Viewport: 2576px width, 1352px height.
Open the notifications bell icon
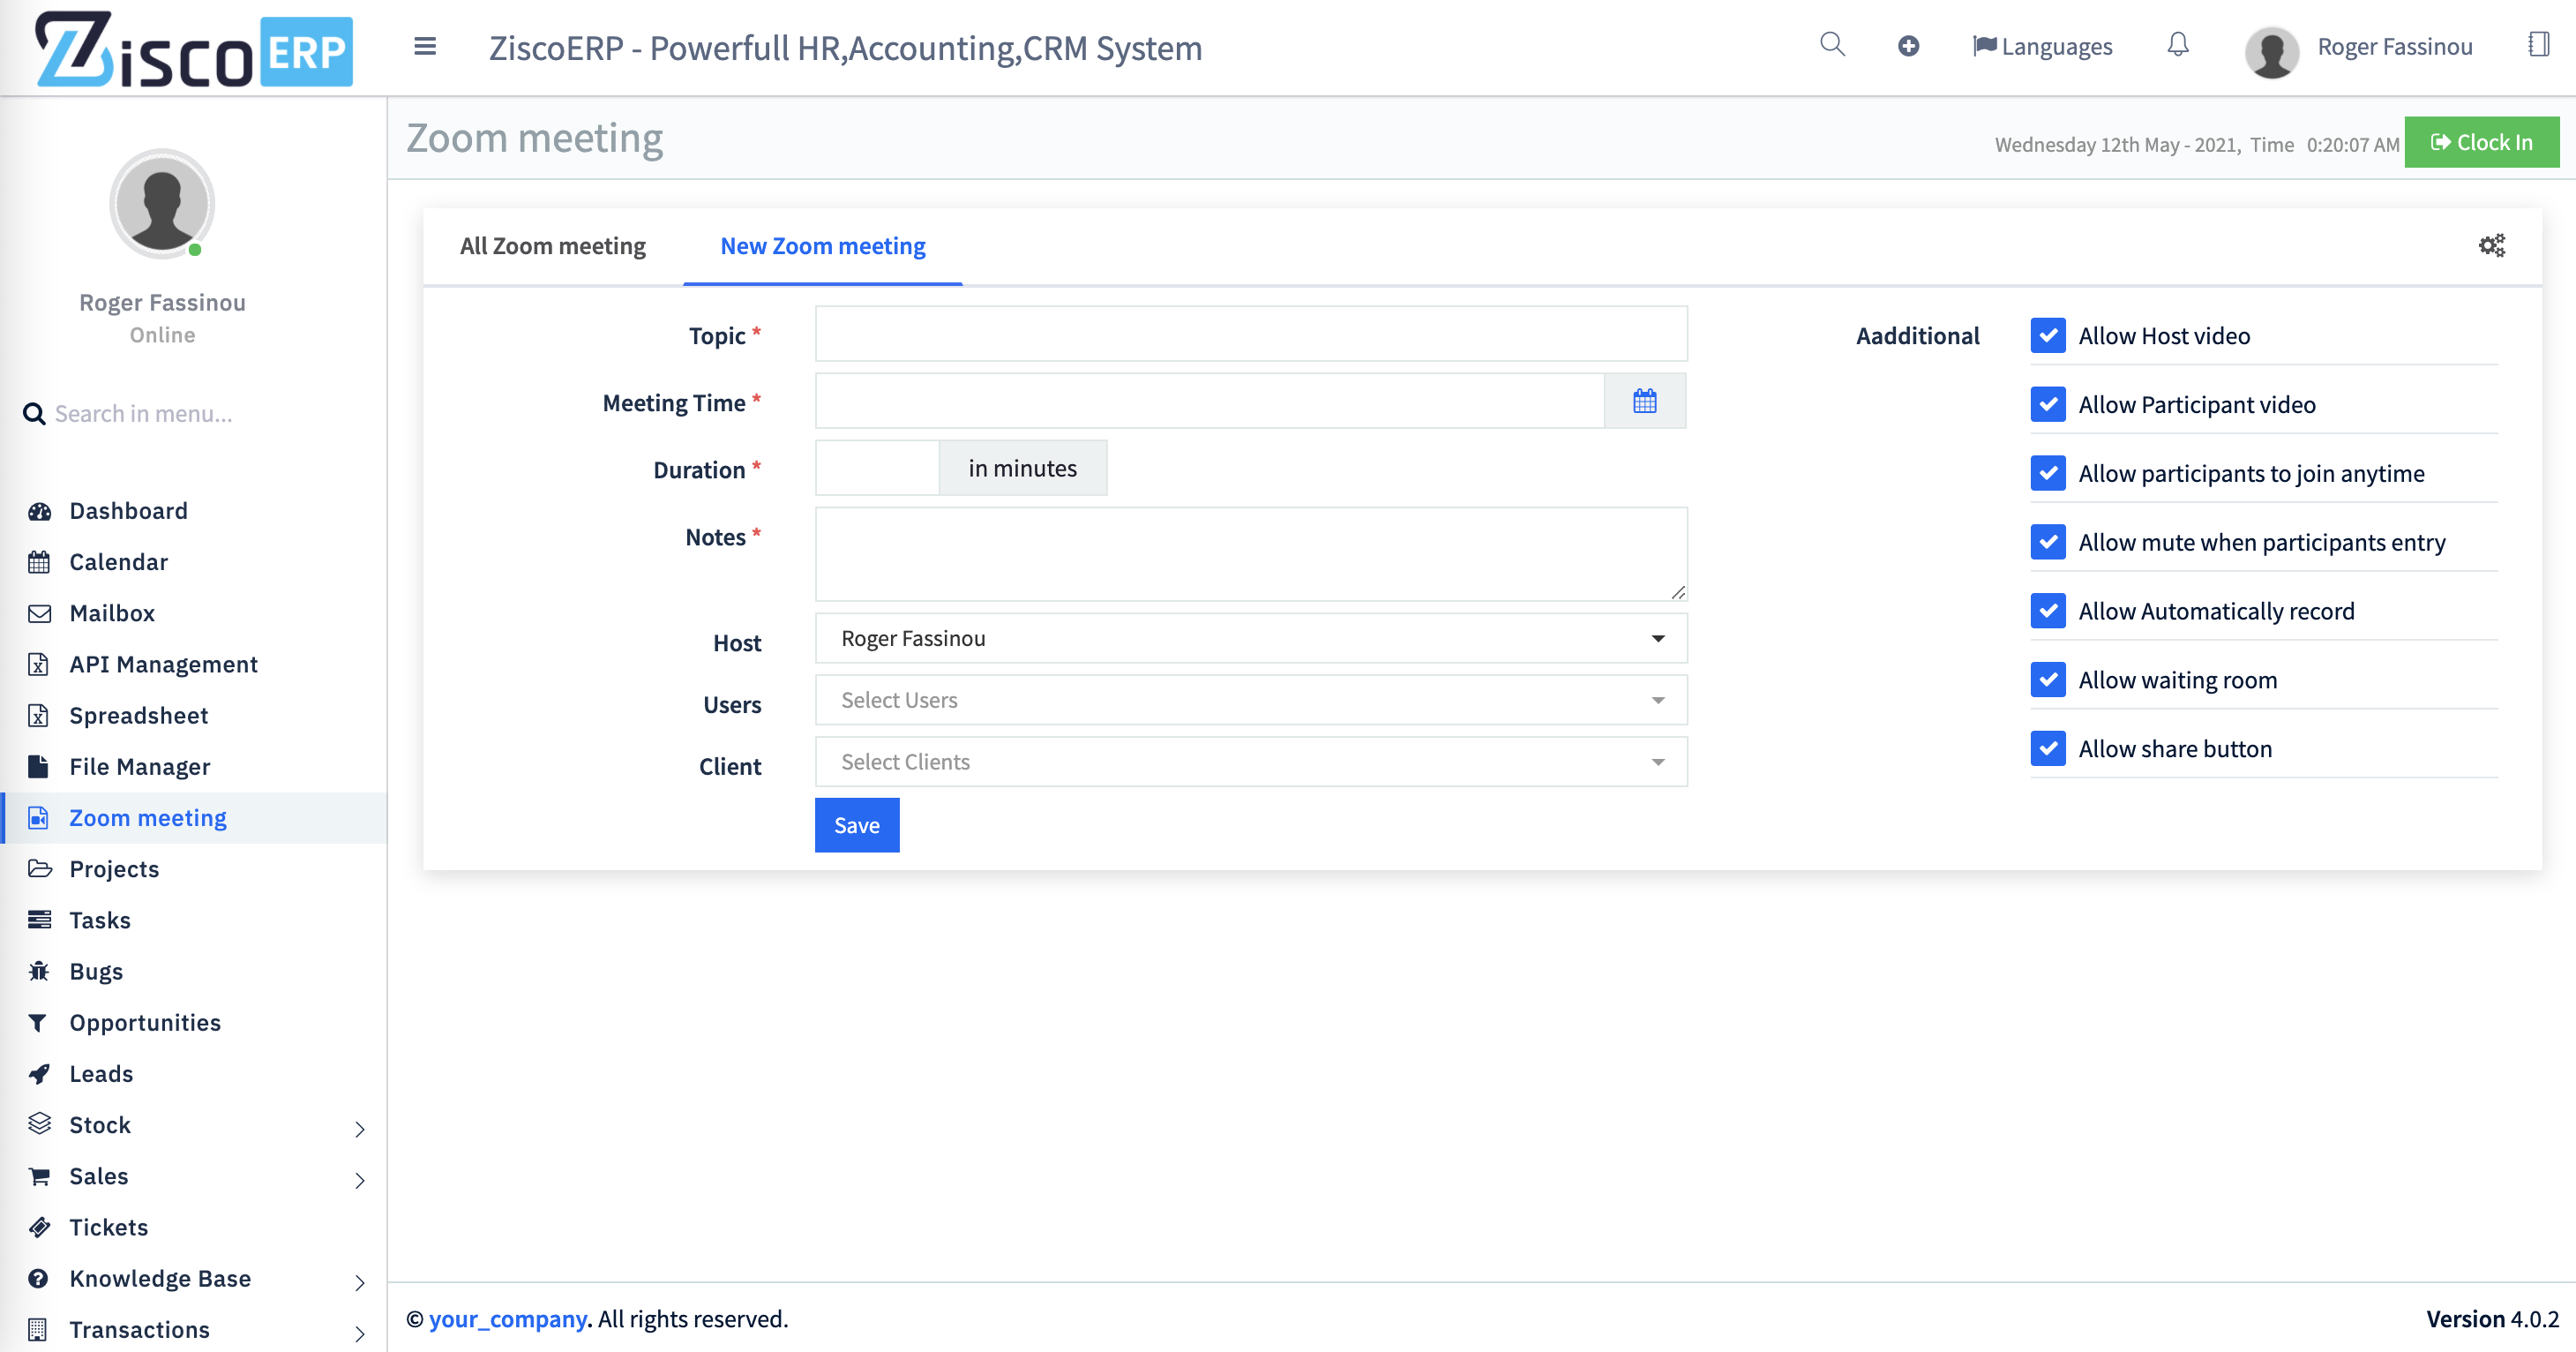pos(2178,45)
